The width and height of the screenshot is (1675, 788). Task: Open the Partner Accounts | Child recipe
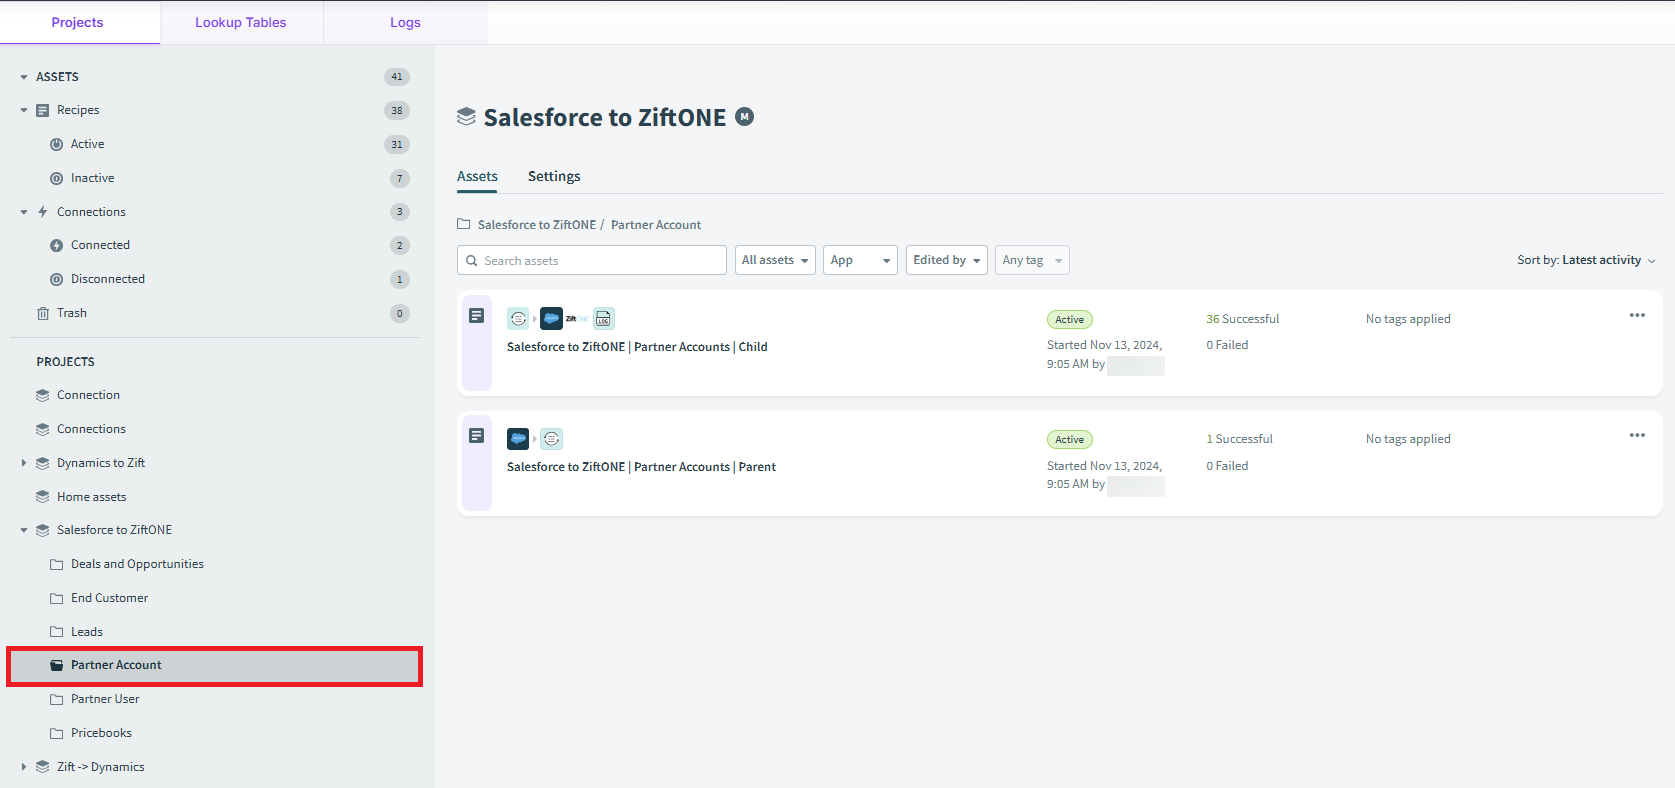(637, 347)
